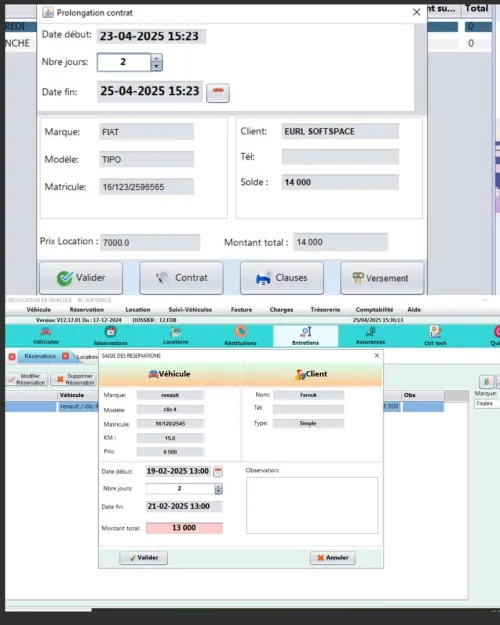Switch to the Réservations tab
500x625 pixels.
(x=40, y=356)
